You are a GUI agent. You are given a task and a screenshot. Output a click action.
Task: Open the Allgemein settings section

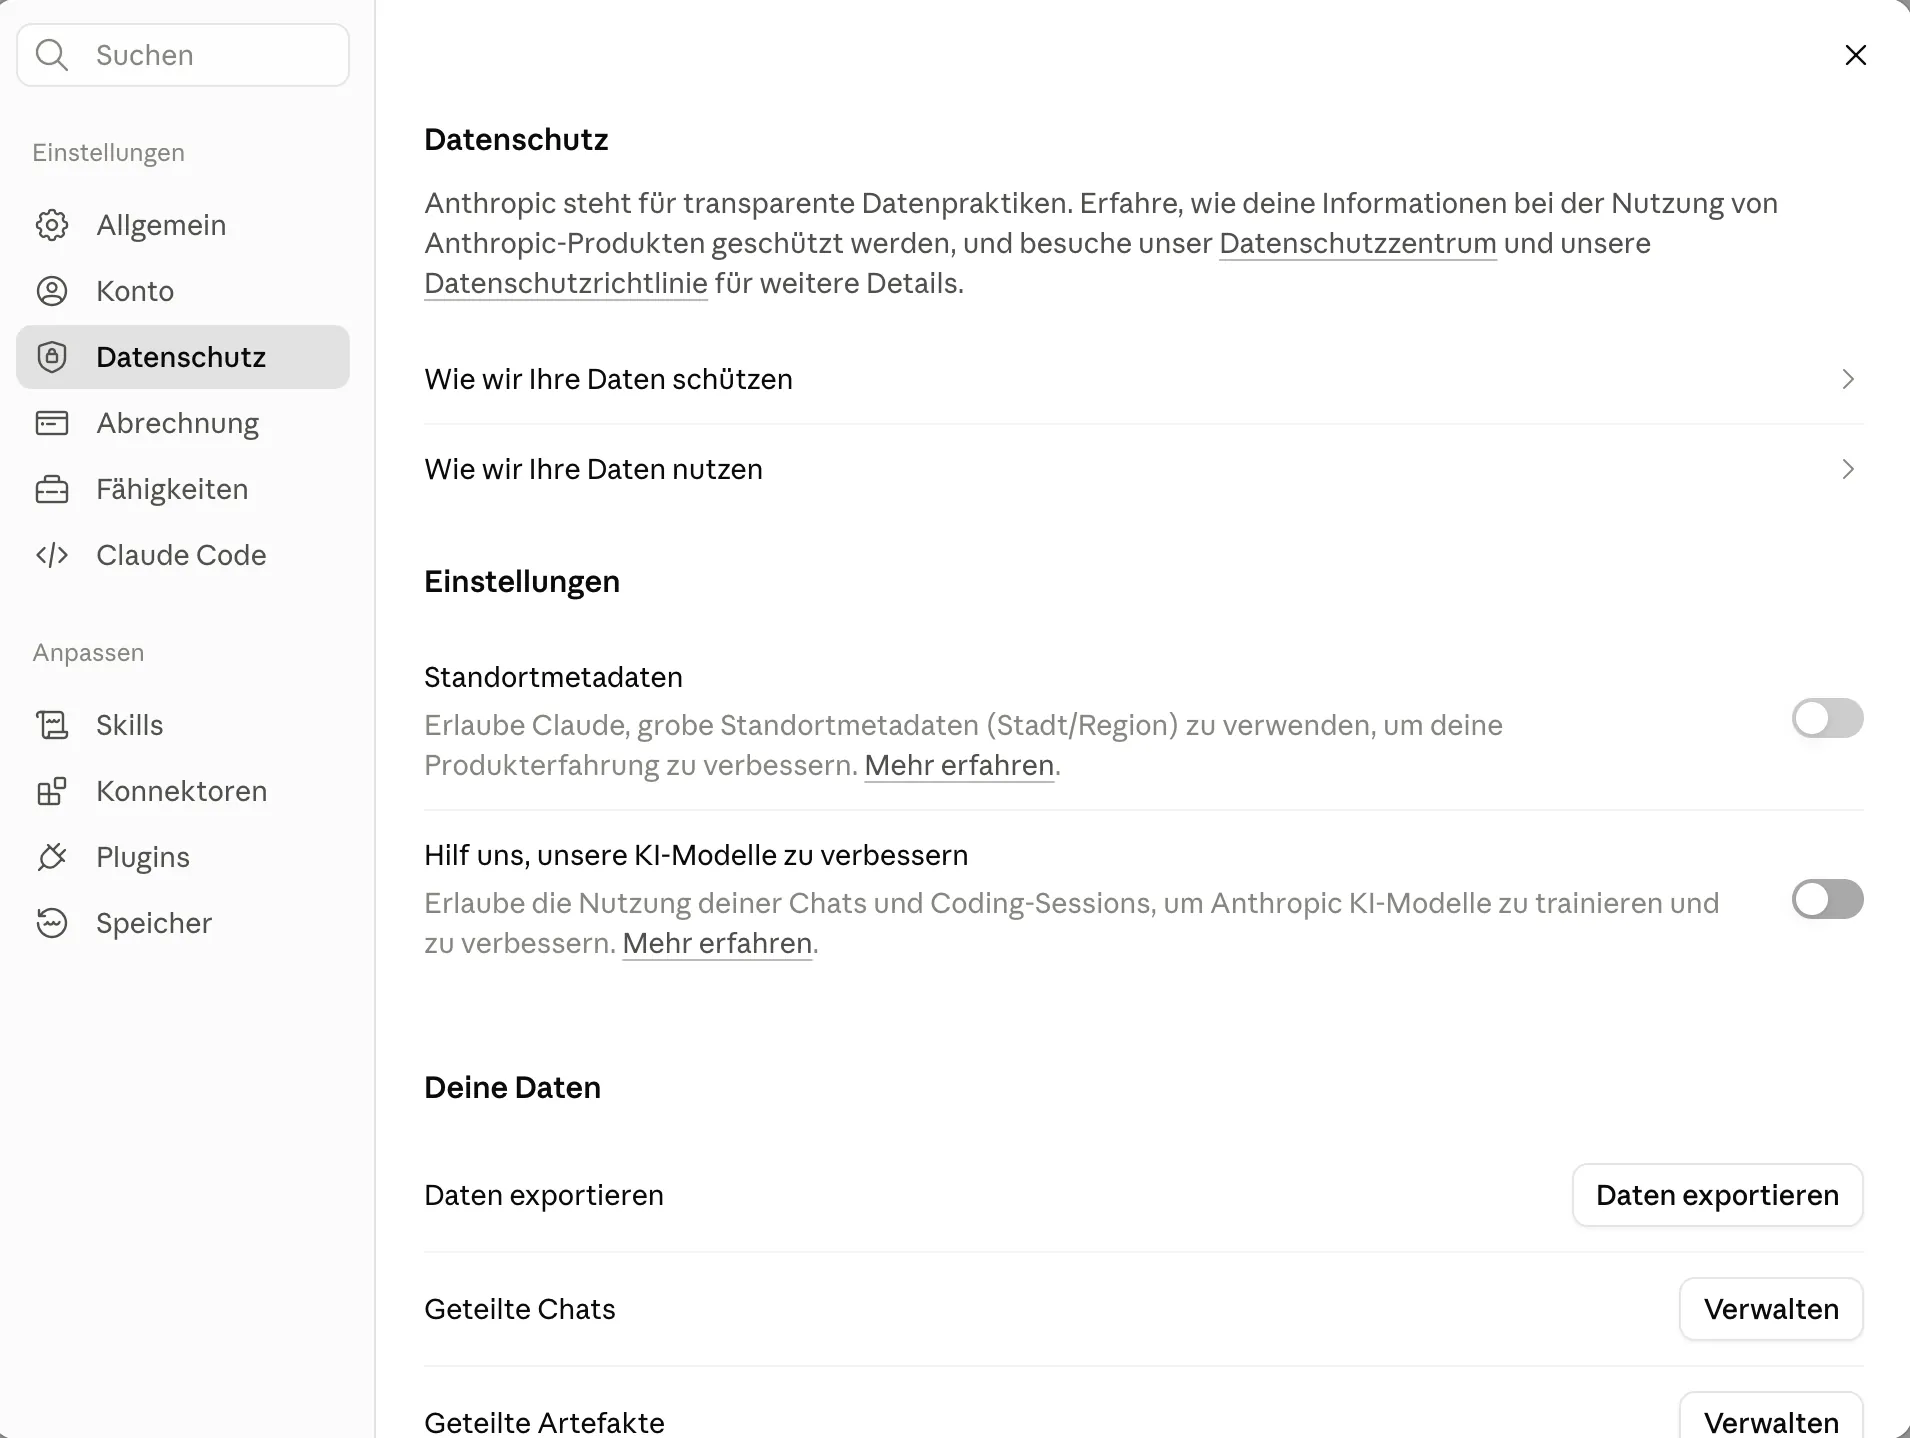183,225
